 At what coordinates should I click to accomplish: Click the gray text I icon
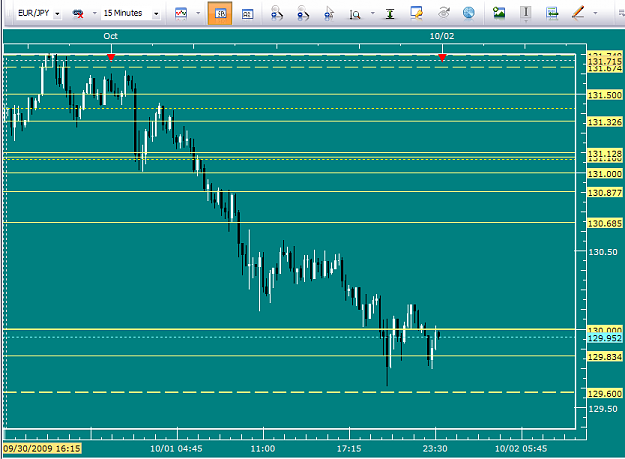526,13
